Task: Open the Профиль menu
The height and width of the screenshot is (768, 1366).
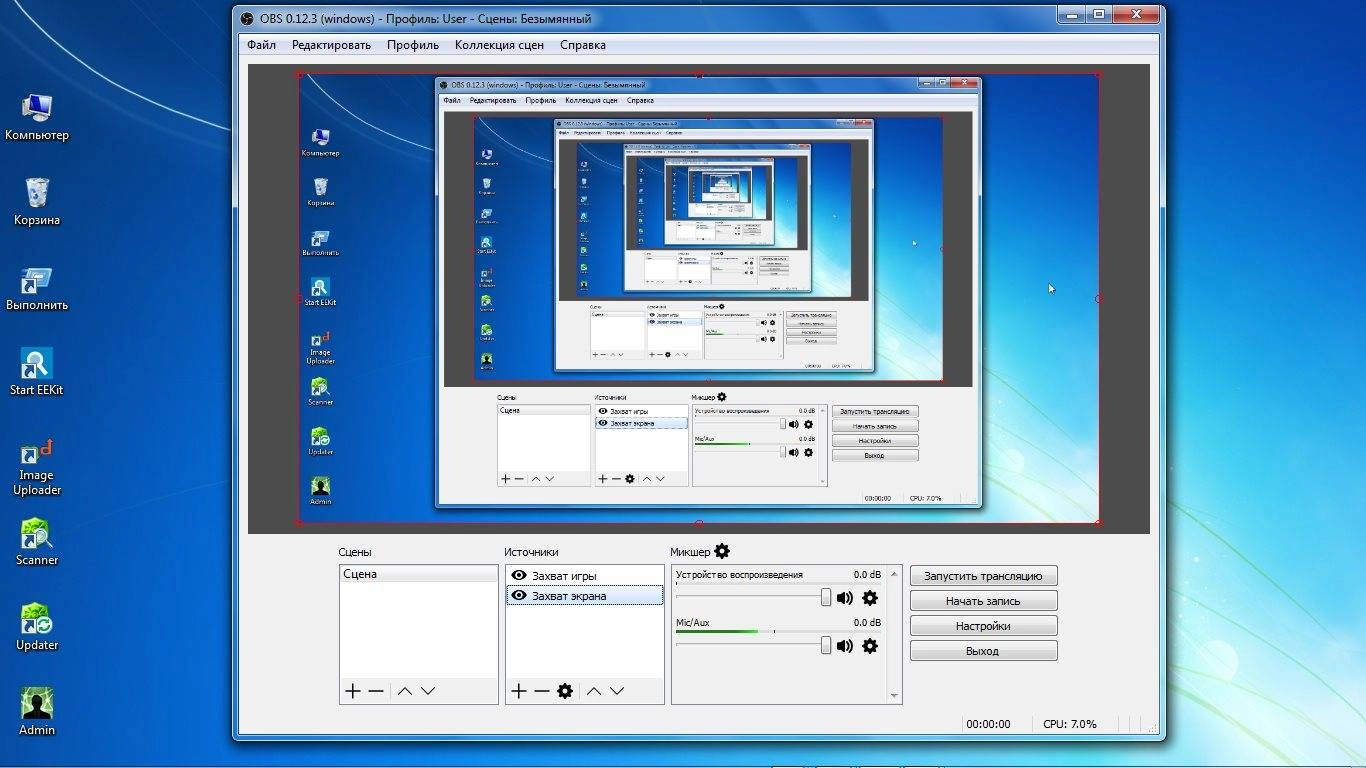Action: coord(413,45)
